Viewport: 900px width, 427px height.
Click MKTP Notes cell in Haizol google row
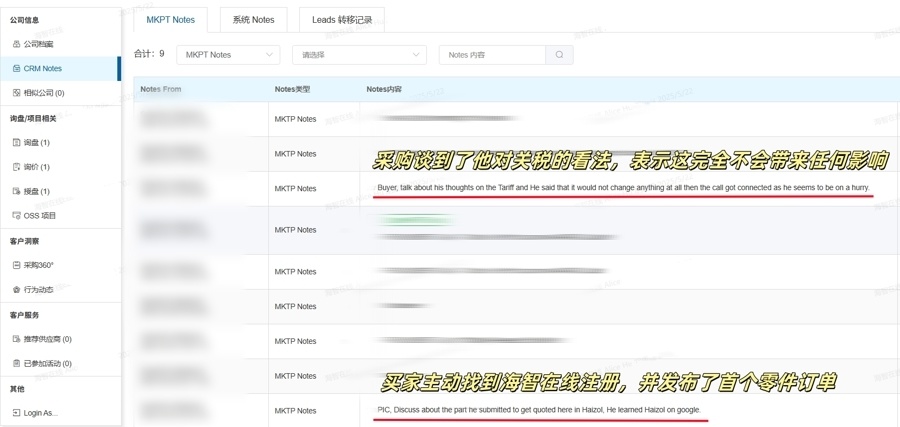[295, 410]
